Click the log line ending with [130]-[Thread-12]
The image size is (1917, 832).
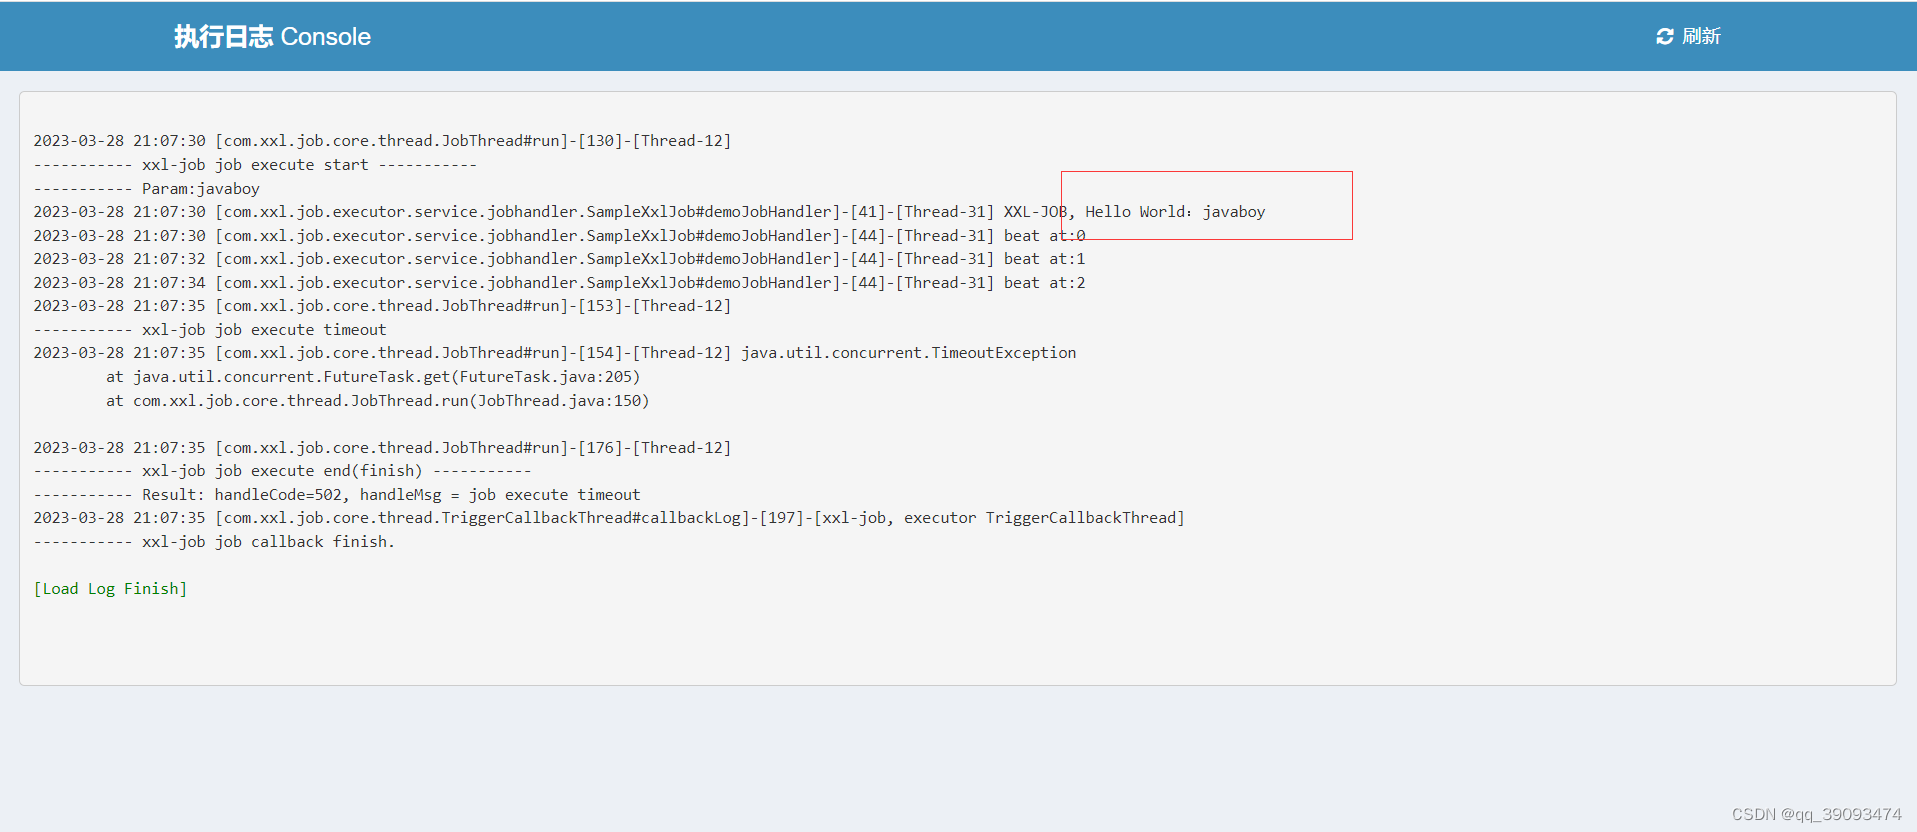tap(382, 141)
